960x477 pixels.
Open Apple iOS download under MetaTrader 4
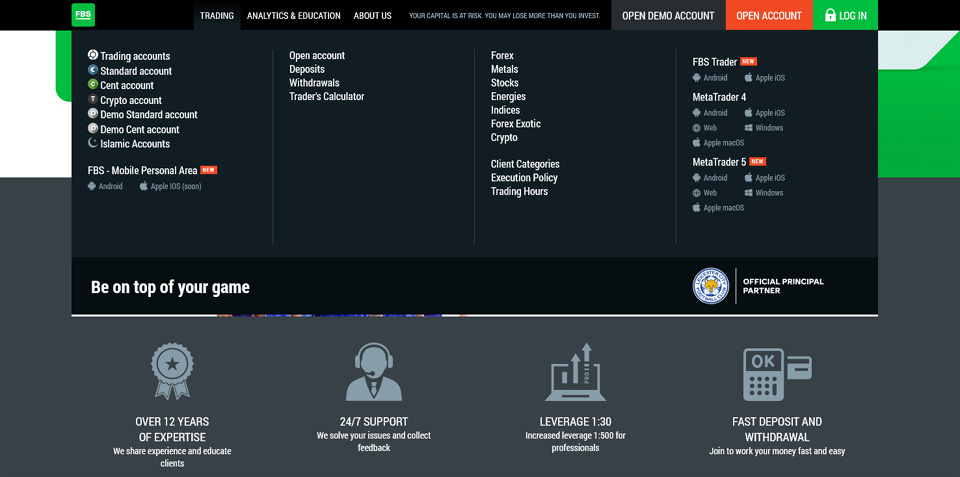pos(765,113)
